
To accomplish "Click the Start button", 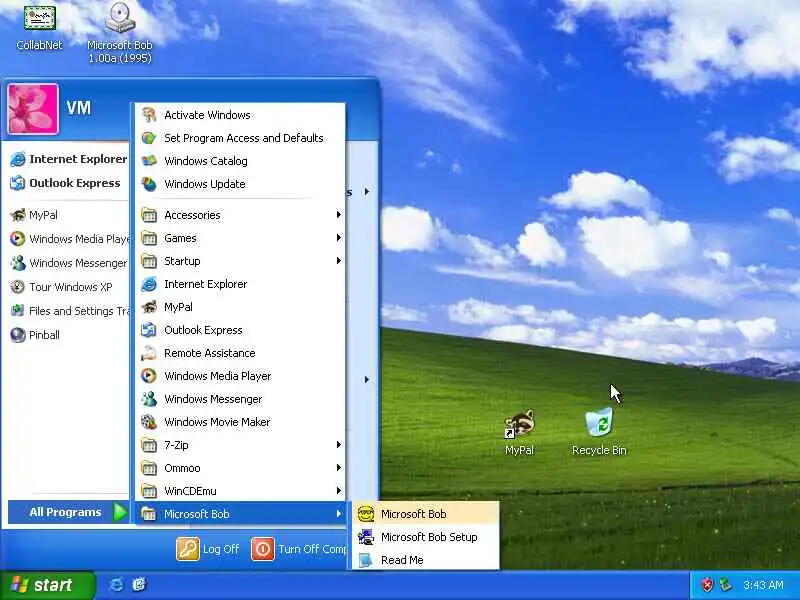I will click(47, 585).
